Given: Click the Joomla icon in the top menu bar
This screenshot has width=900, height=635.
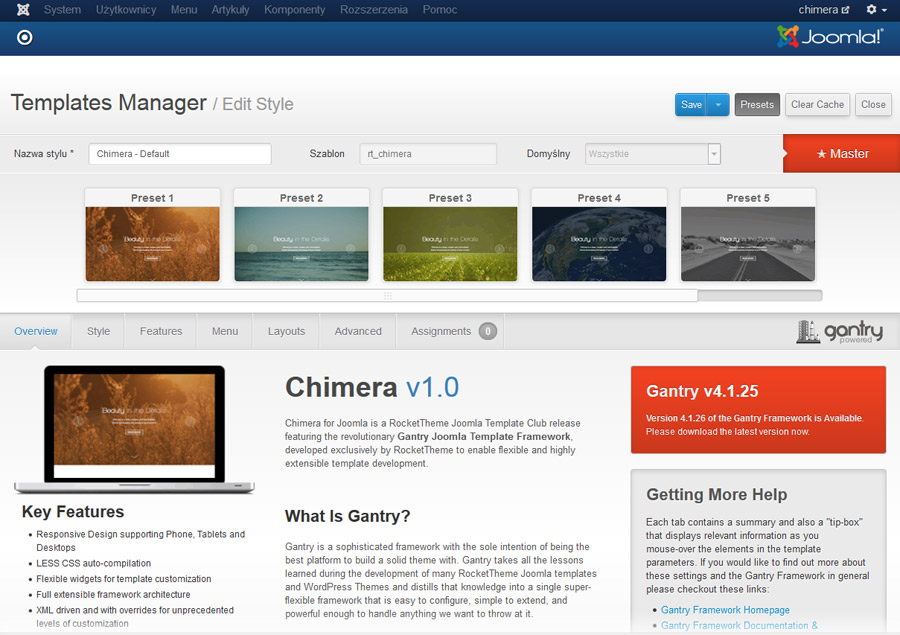Looking at the screenshot, I should (x=23, y=10).
